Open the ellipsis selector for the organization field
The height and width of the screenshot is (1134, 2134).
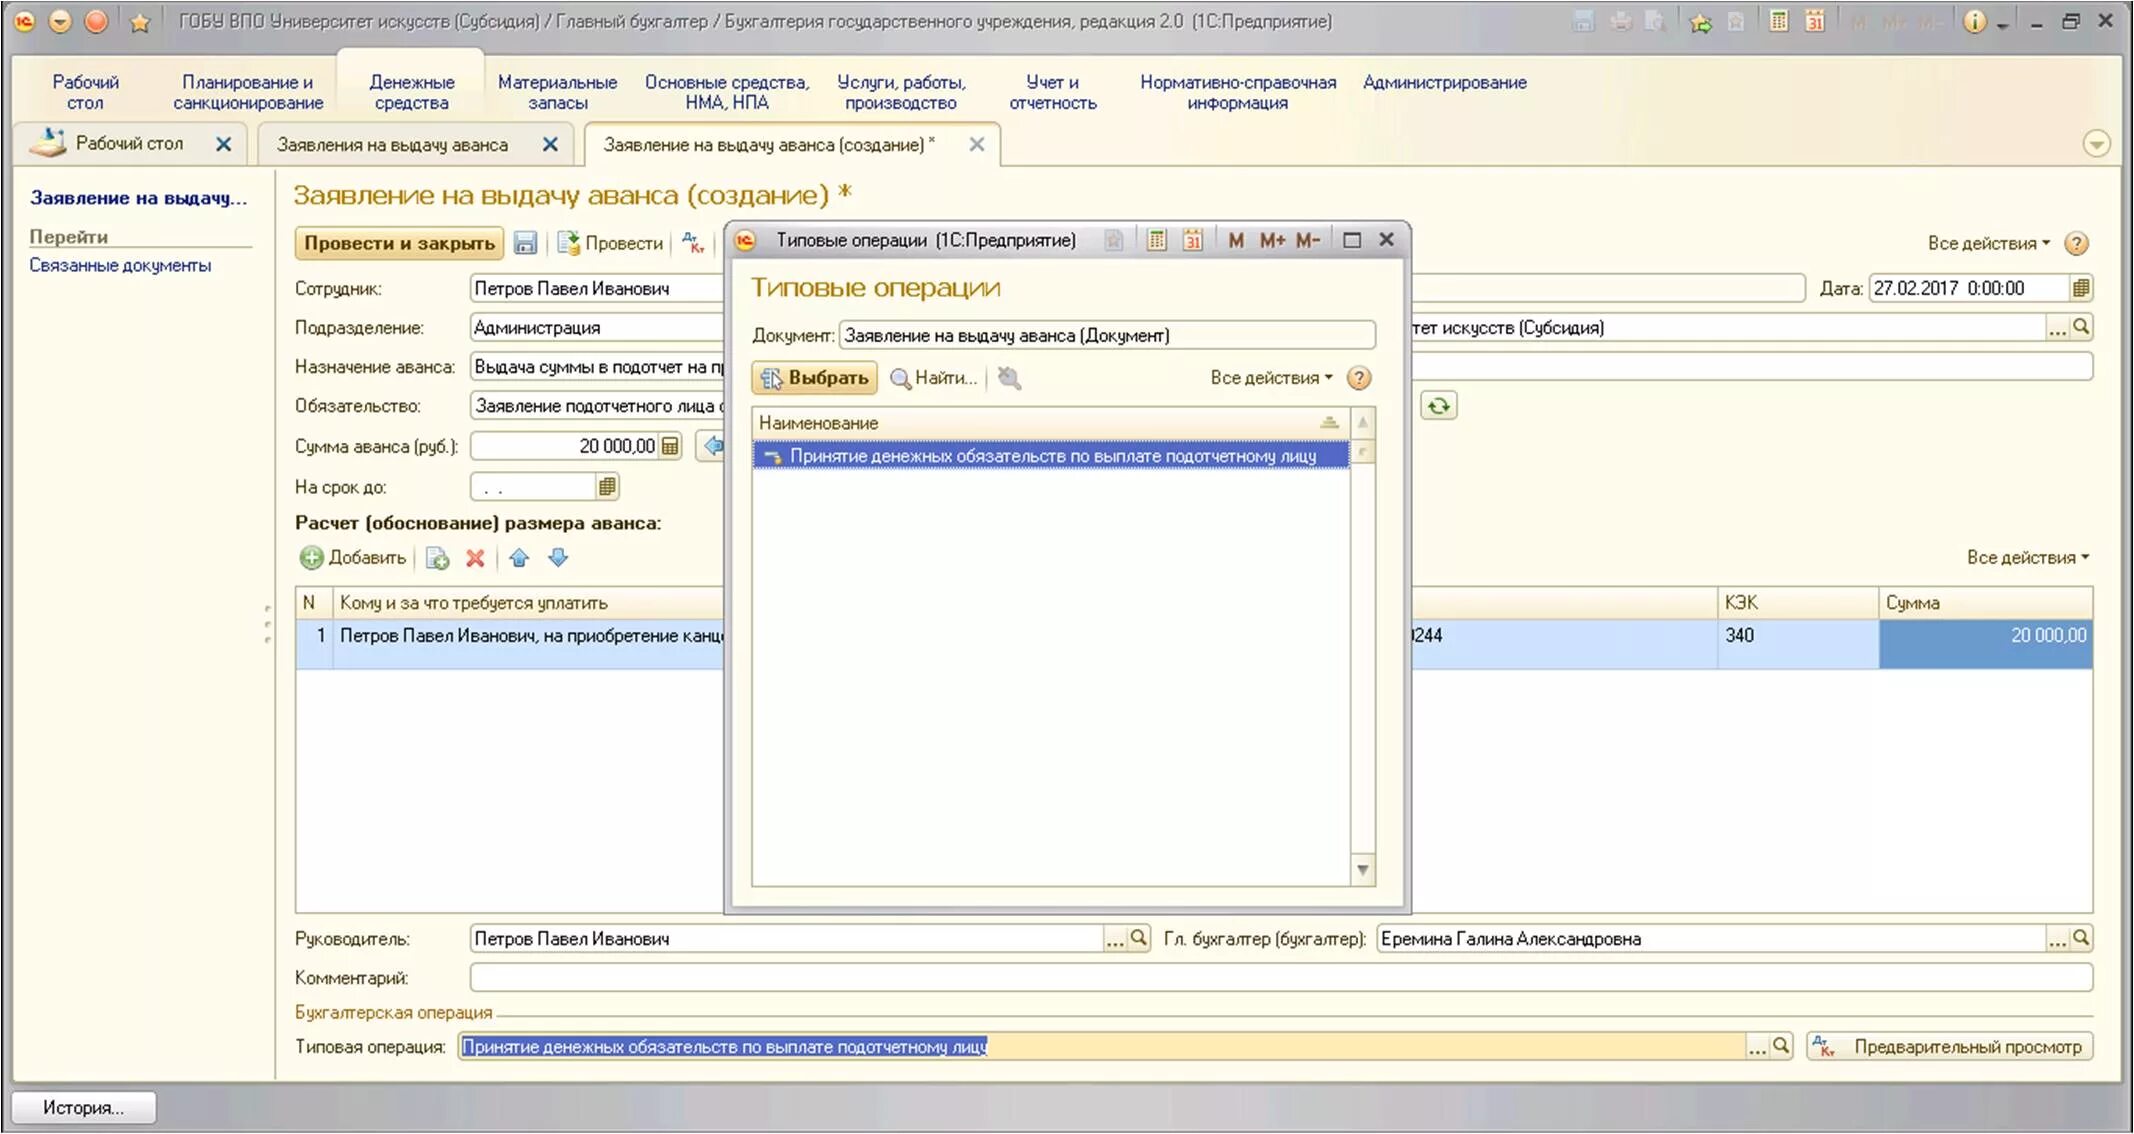[x=2057, y=327]
